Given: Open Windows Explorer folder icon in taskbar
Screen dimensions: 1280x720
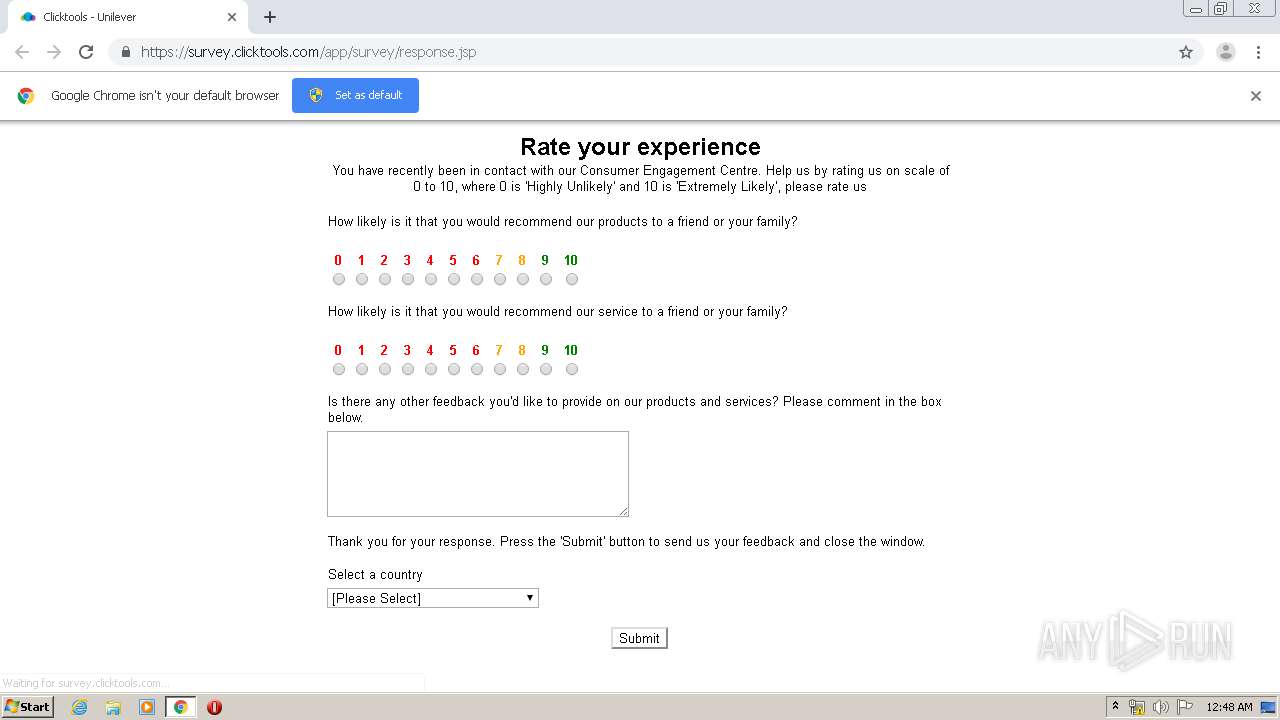Looking at the screenshot, I should pyautogui.click(x=113, y=707).
